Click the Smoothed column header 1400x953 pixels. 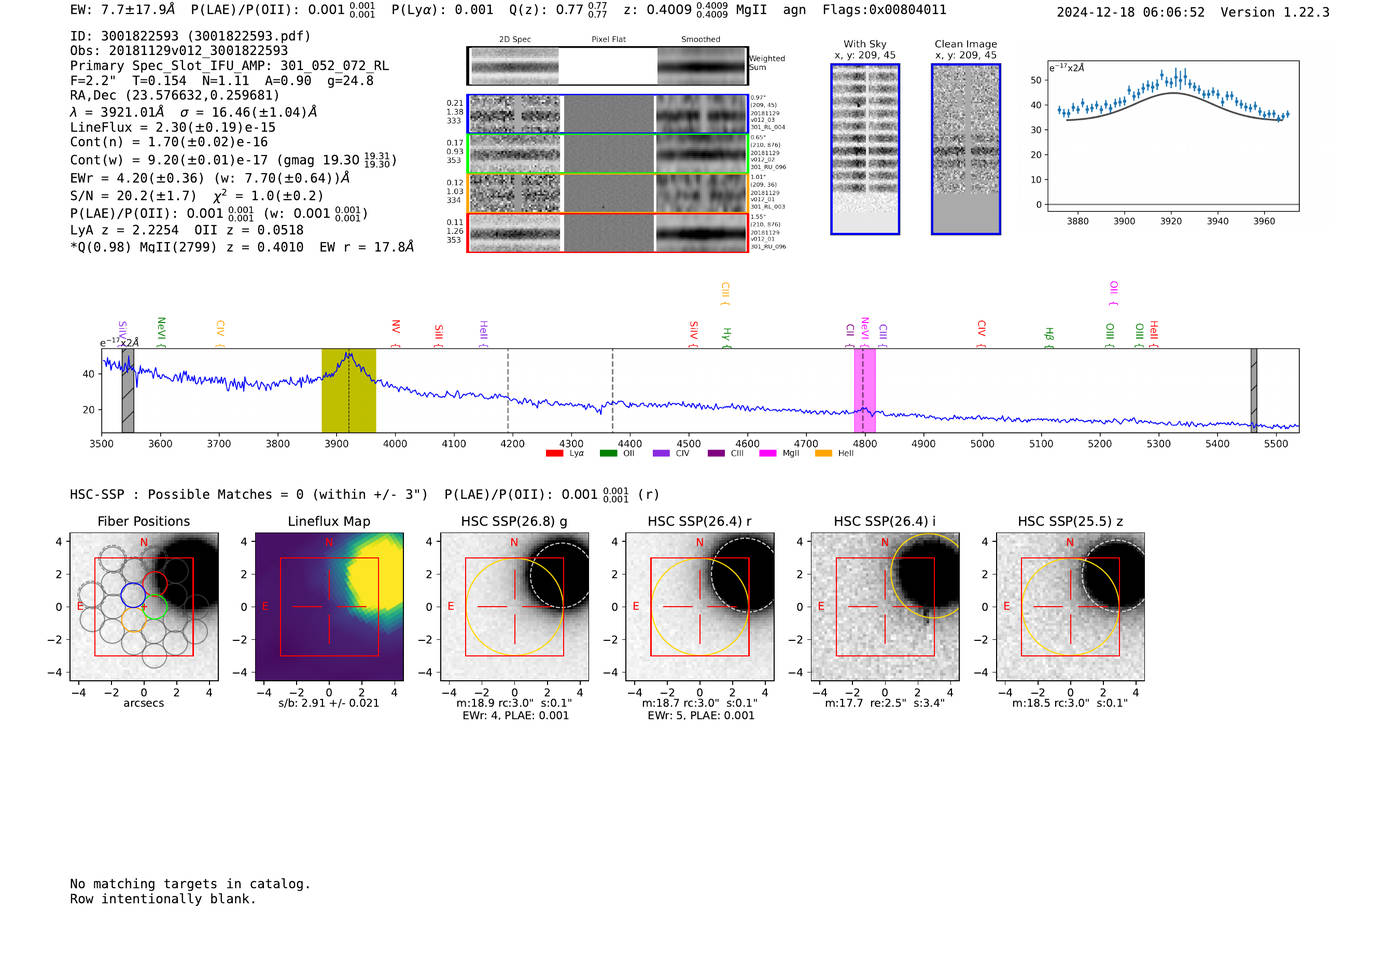[x=701, y=40]
